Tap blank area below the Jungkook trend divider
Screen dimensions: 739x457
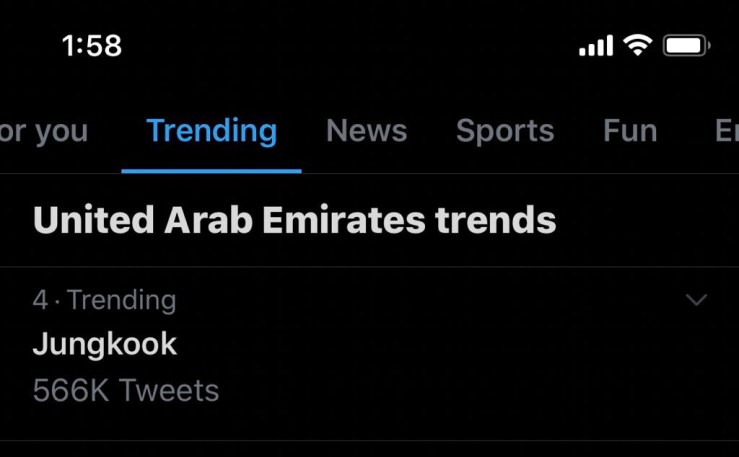(x=369, y=449)
